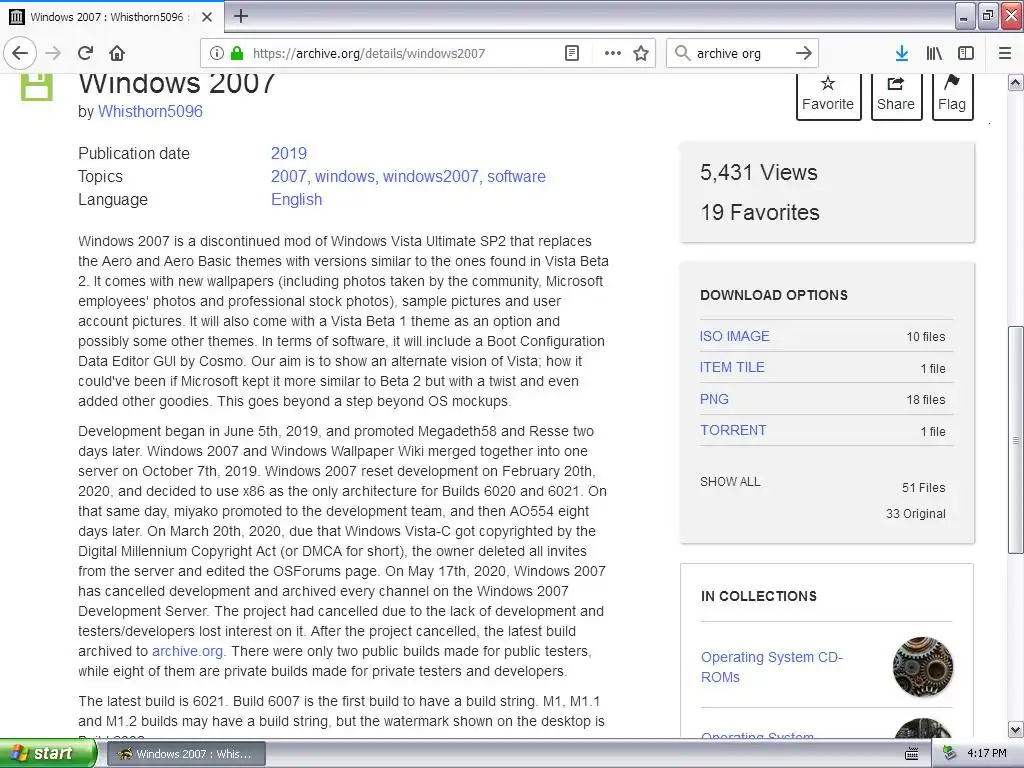This screenshot has width=1024, height=768.
Task: Open the Firefox hamburger menu
Action: (x=1005, y=54)
